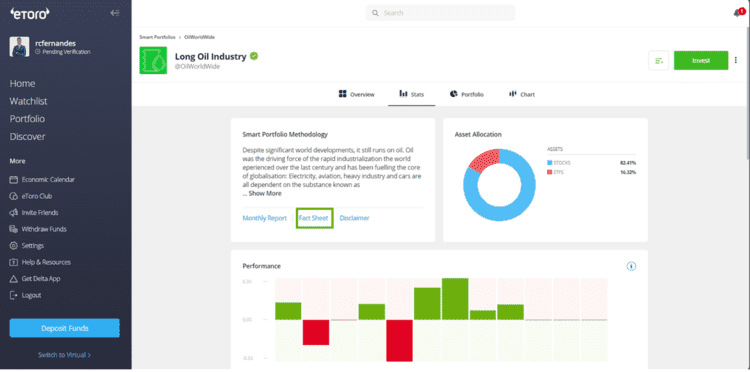750x372 pixels.
Task: Click the Logout icon
Action: point(13,295)
